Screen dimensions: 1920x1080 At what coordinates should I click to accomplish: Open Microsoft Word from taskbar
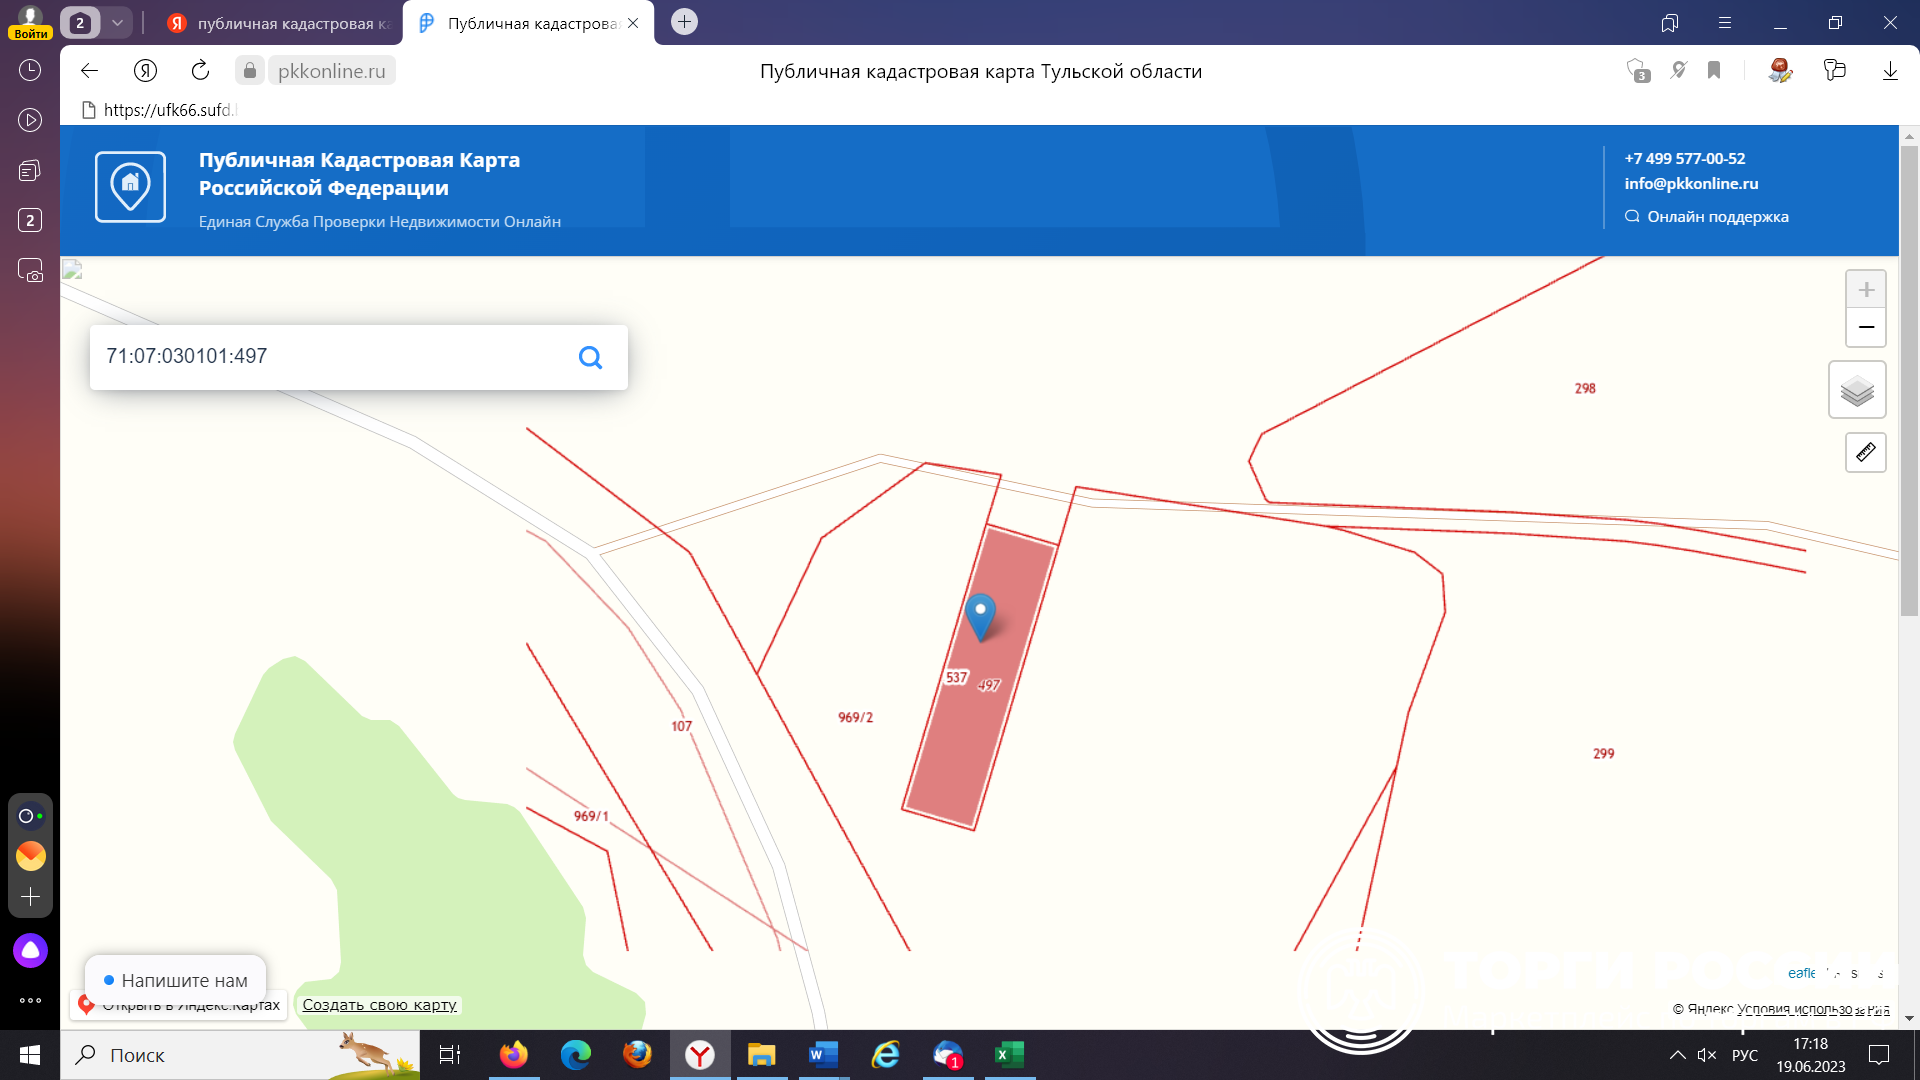point(823,1055)
